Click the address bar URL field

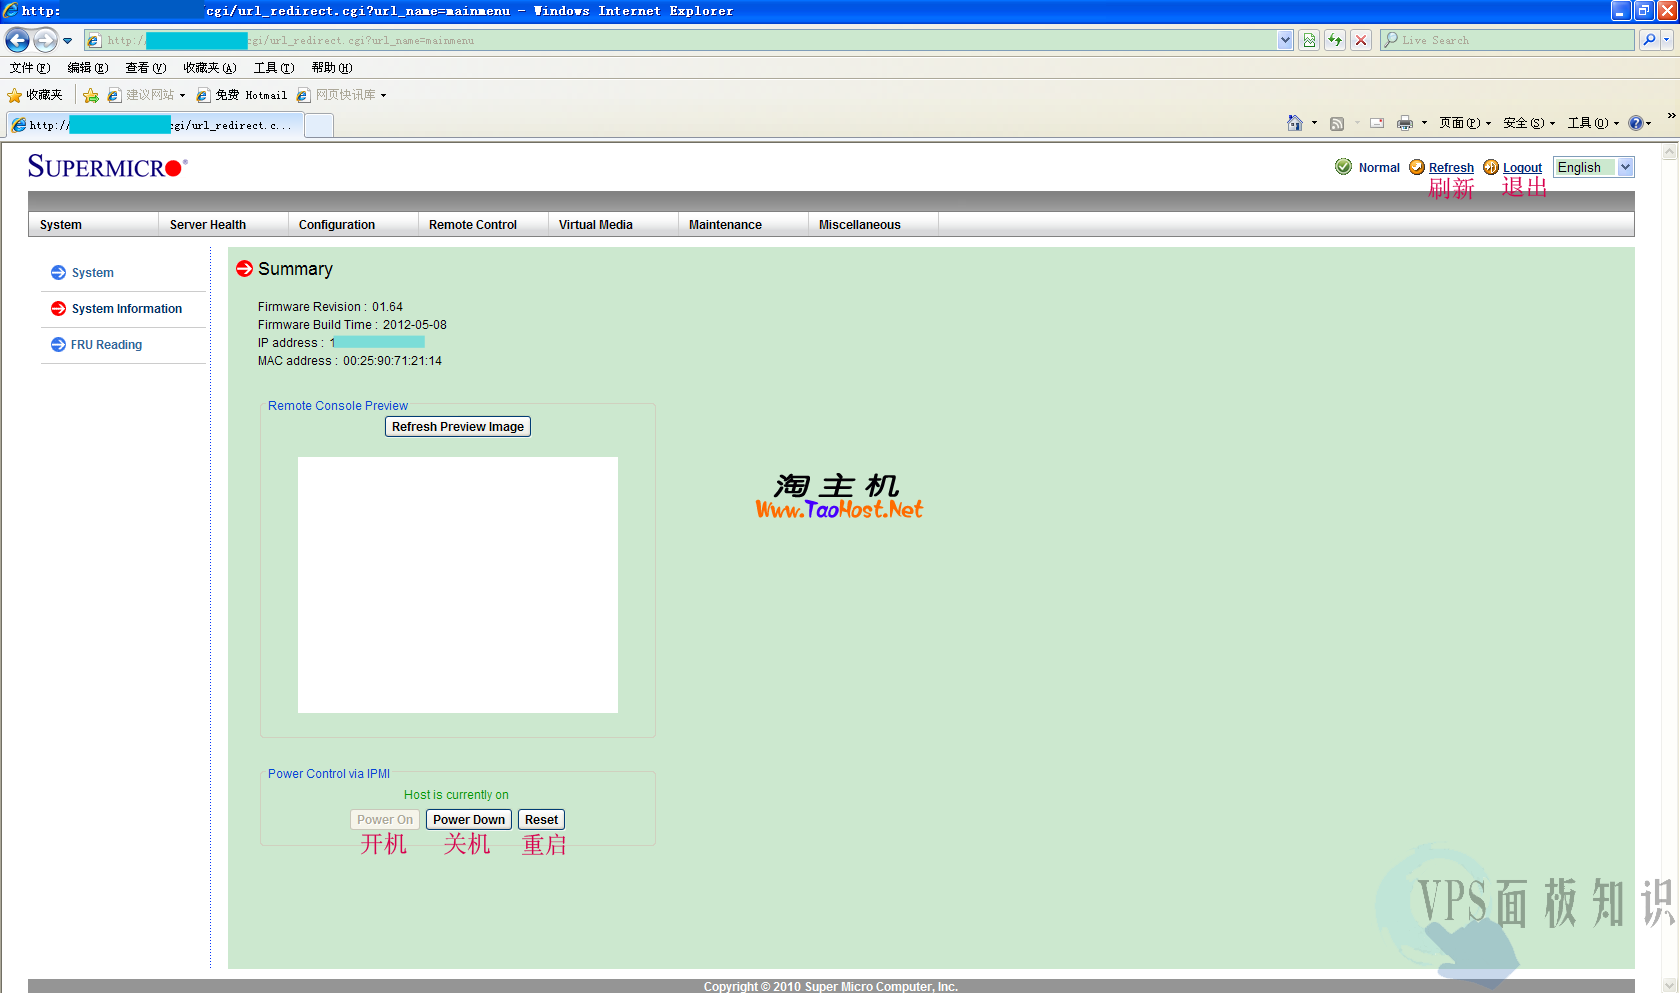[x=680, y=41]
